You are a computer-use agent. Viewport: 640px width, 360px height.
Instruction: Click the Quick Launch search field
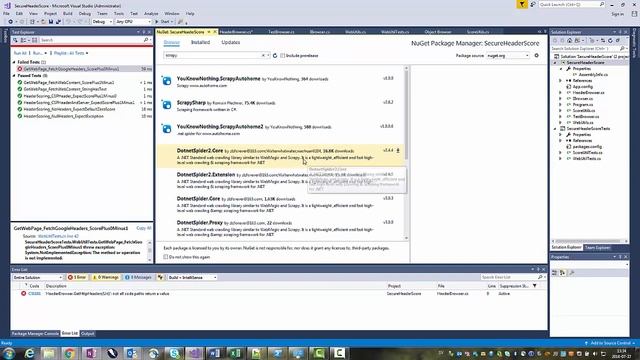tap(571, 4)
